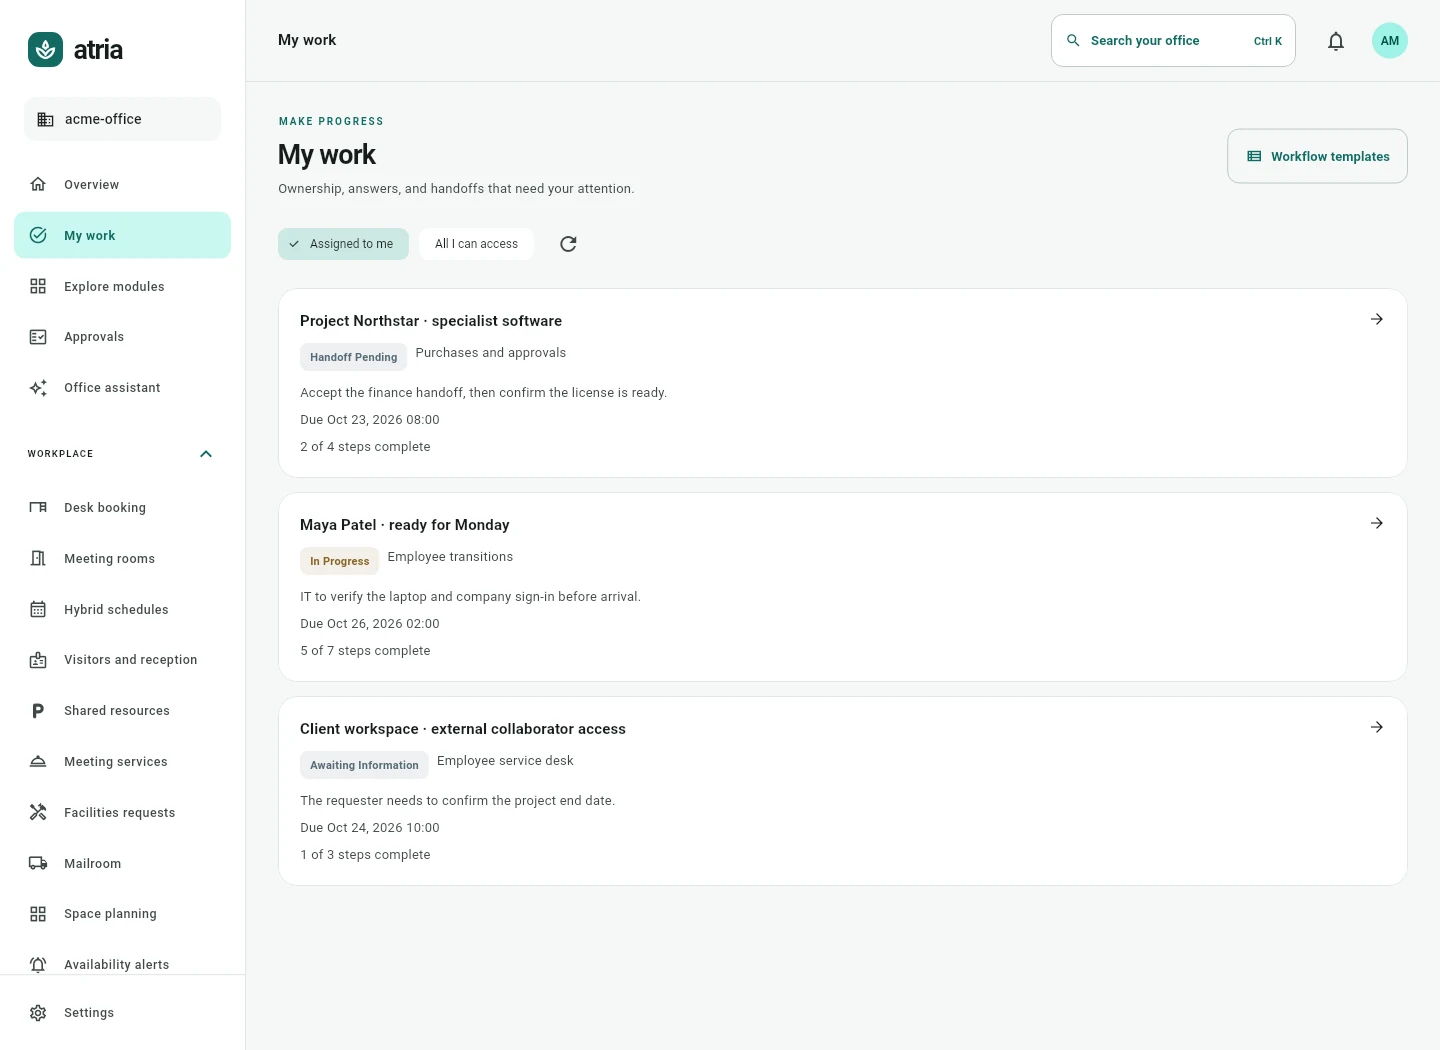This screenshot has height=1050, width=1440.
Task: Click '5 of 7 steps complete' text
Action: [x=365, y=651]
